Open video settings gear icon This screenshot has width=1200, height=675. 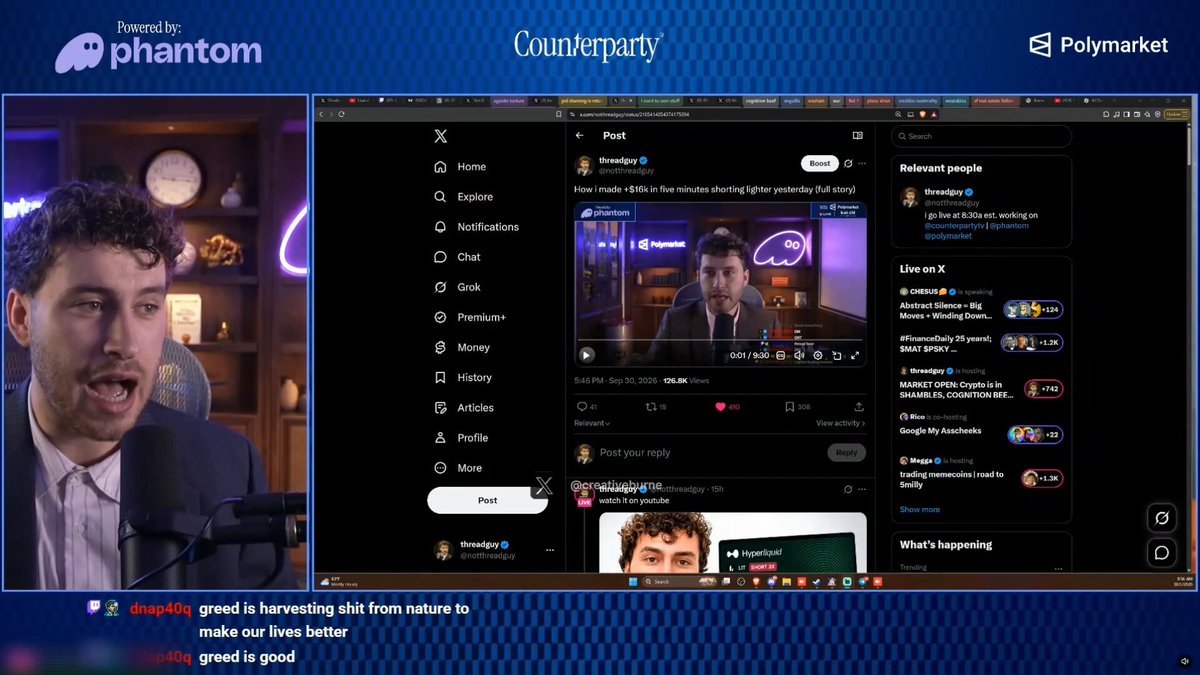817,355
